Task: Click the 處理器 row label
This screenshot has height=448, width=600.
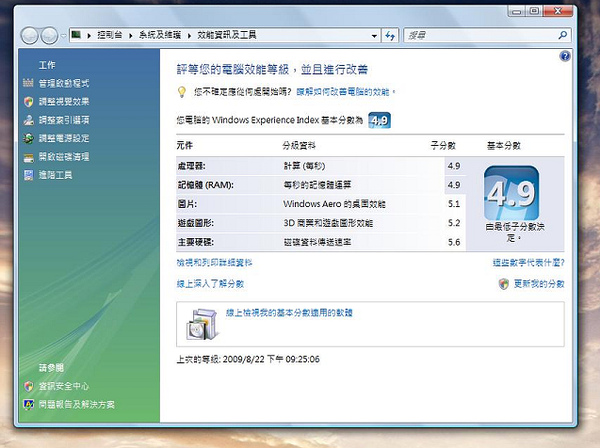Action: point(191,166)
